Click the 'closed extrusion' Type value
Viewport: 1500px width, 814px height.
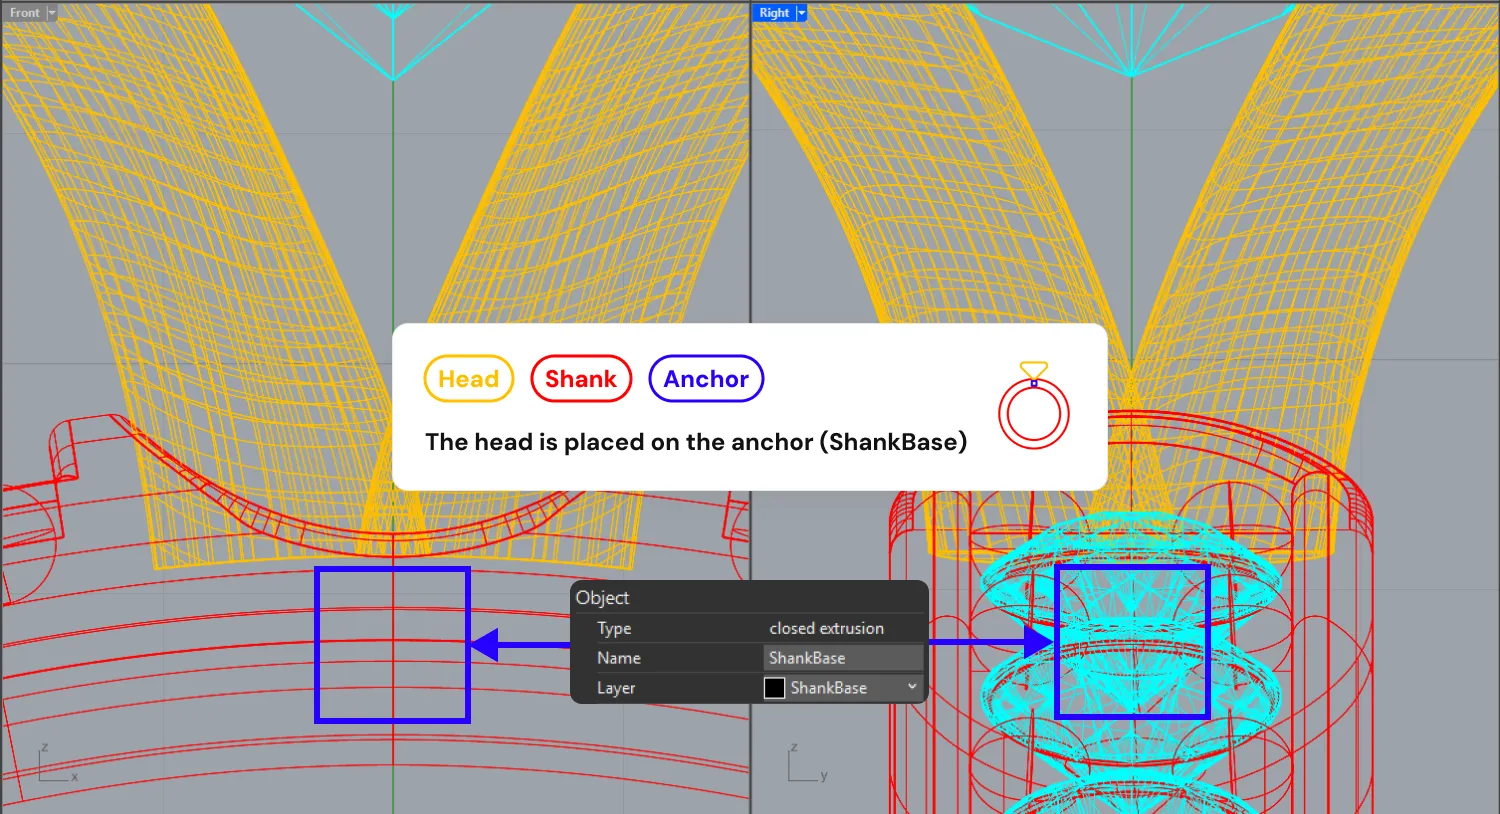tap(826, 628)
